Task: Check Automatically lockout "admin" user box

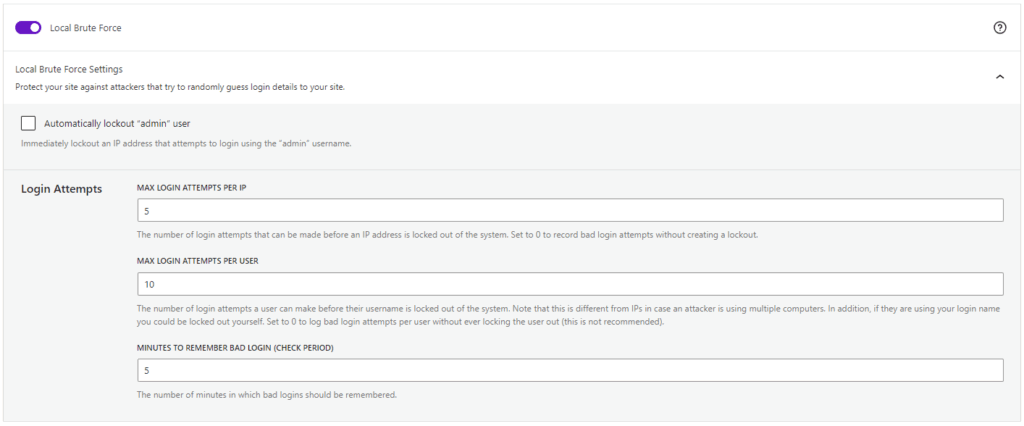Action: pyautogui.click(x=28, y=123)
